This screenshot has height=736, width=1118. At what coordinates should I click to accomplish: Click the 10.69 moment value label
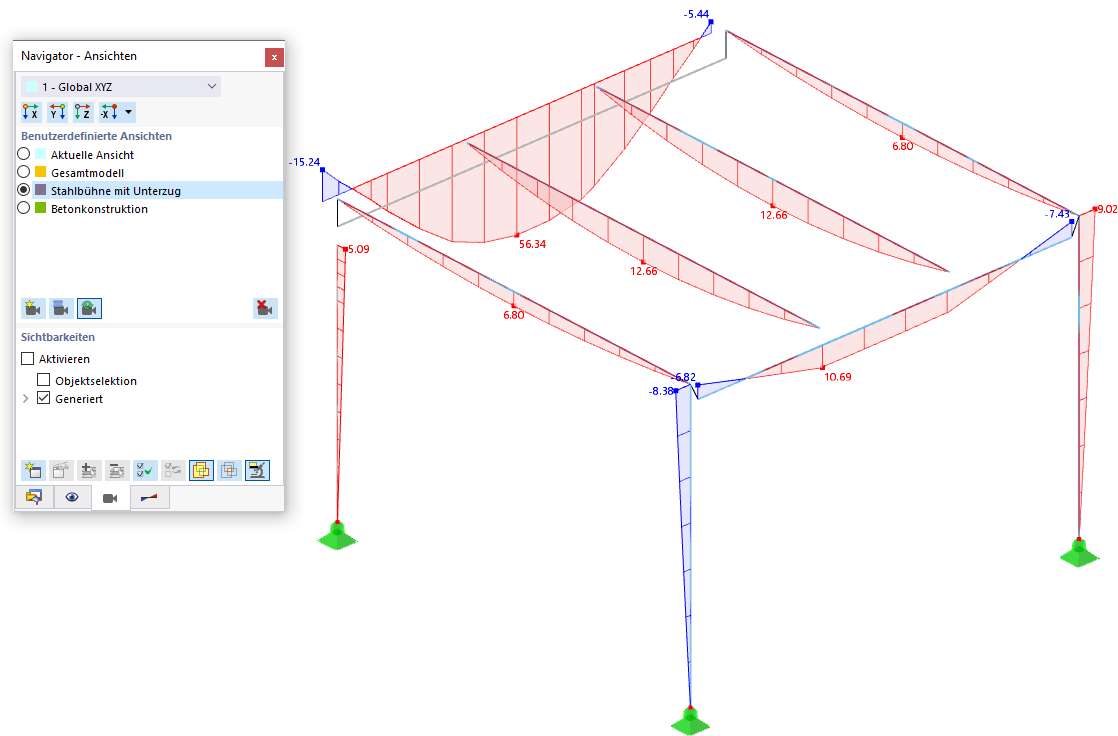tap(838, 377)
